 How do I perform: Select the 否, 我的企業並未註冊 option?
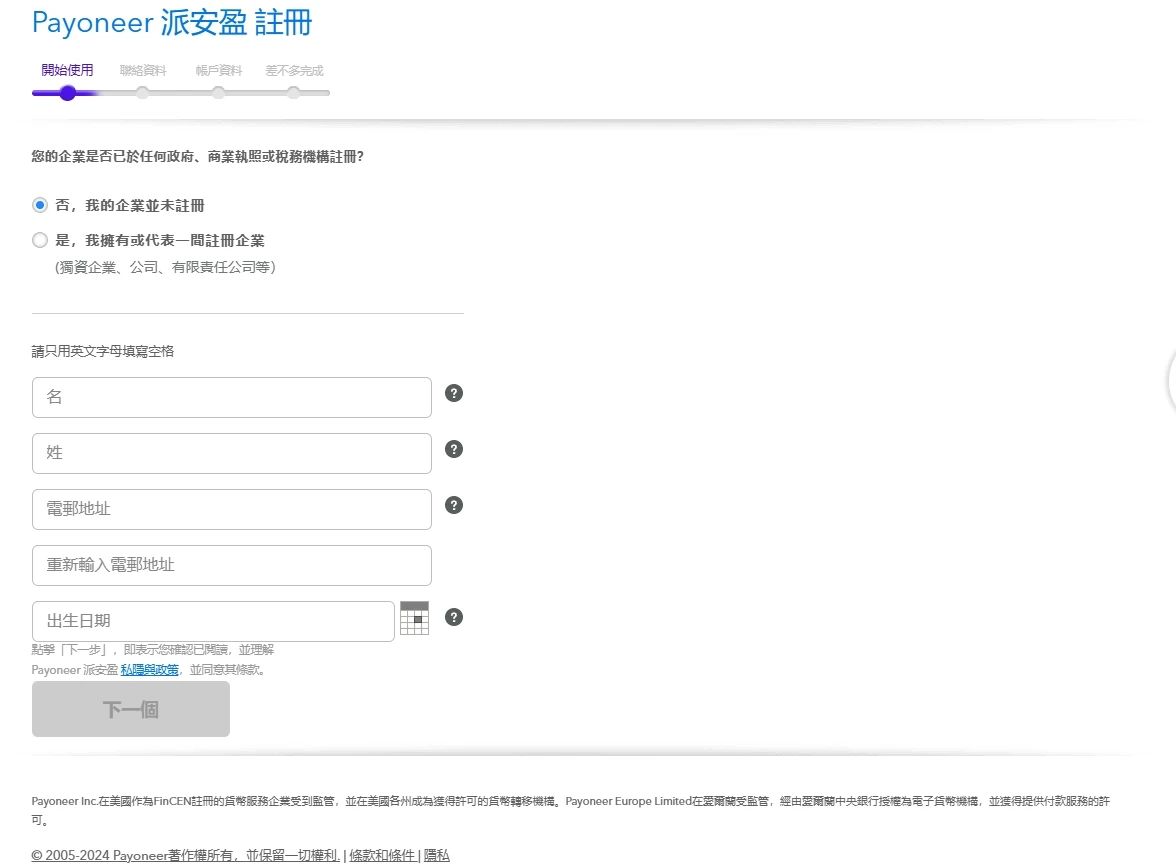pos(39,205)
